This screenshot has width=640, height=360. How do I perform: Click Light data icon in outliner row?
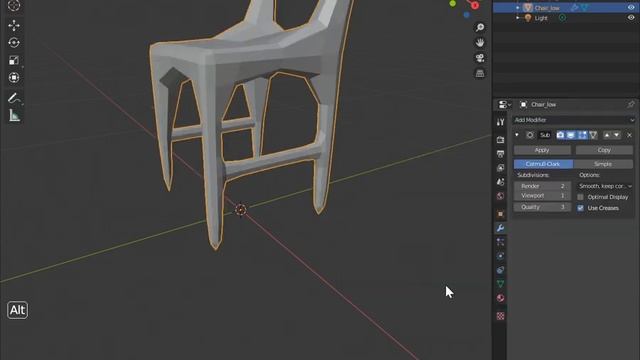click(562, 18)
